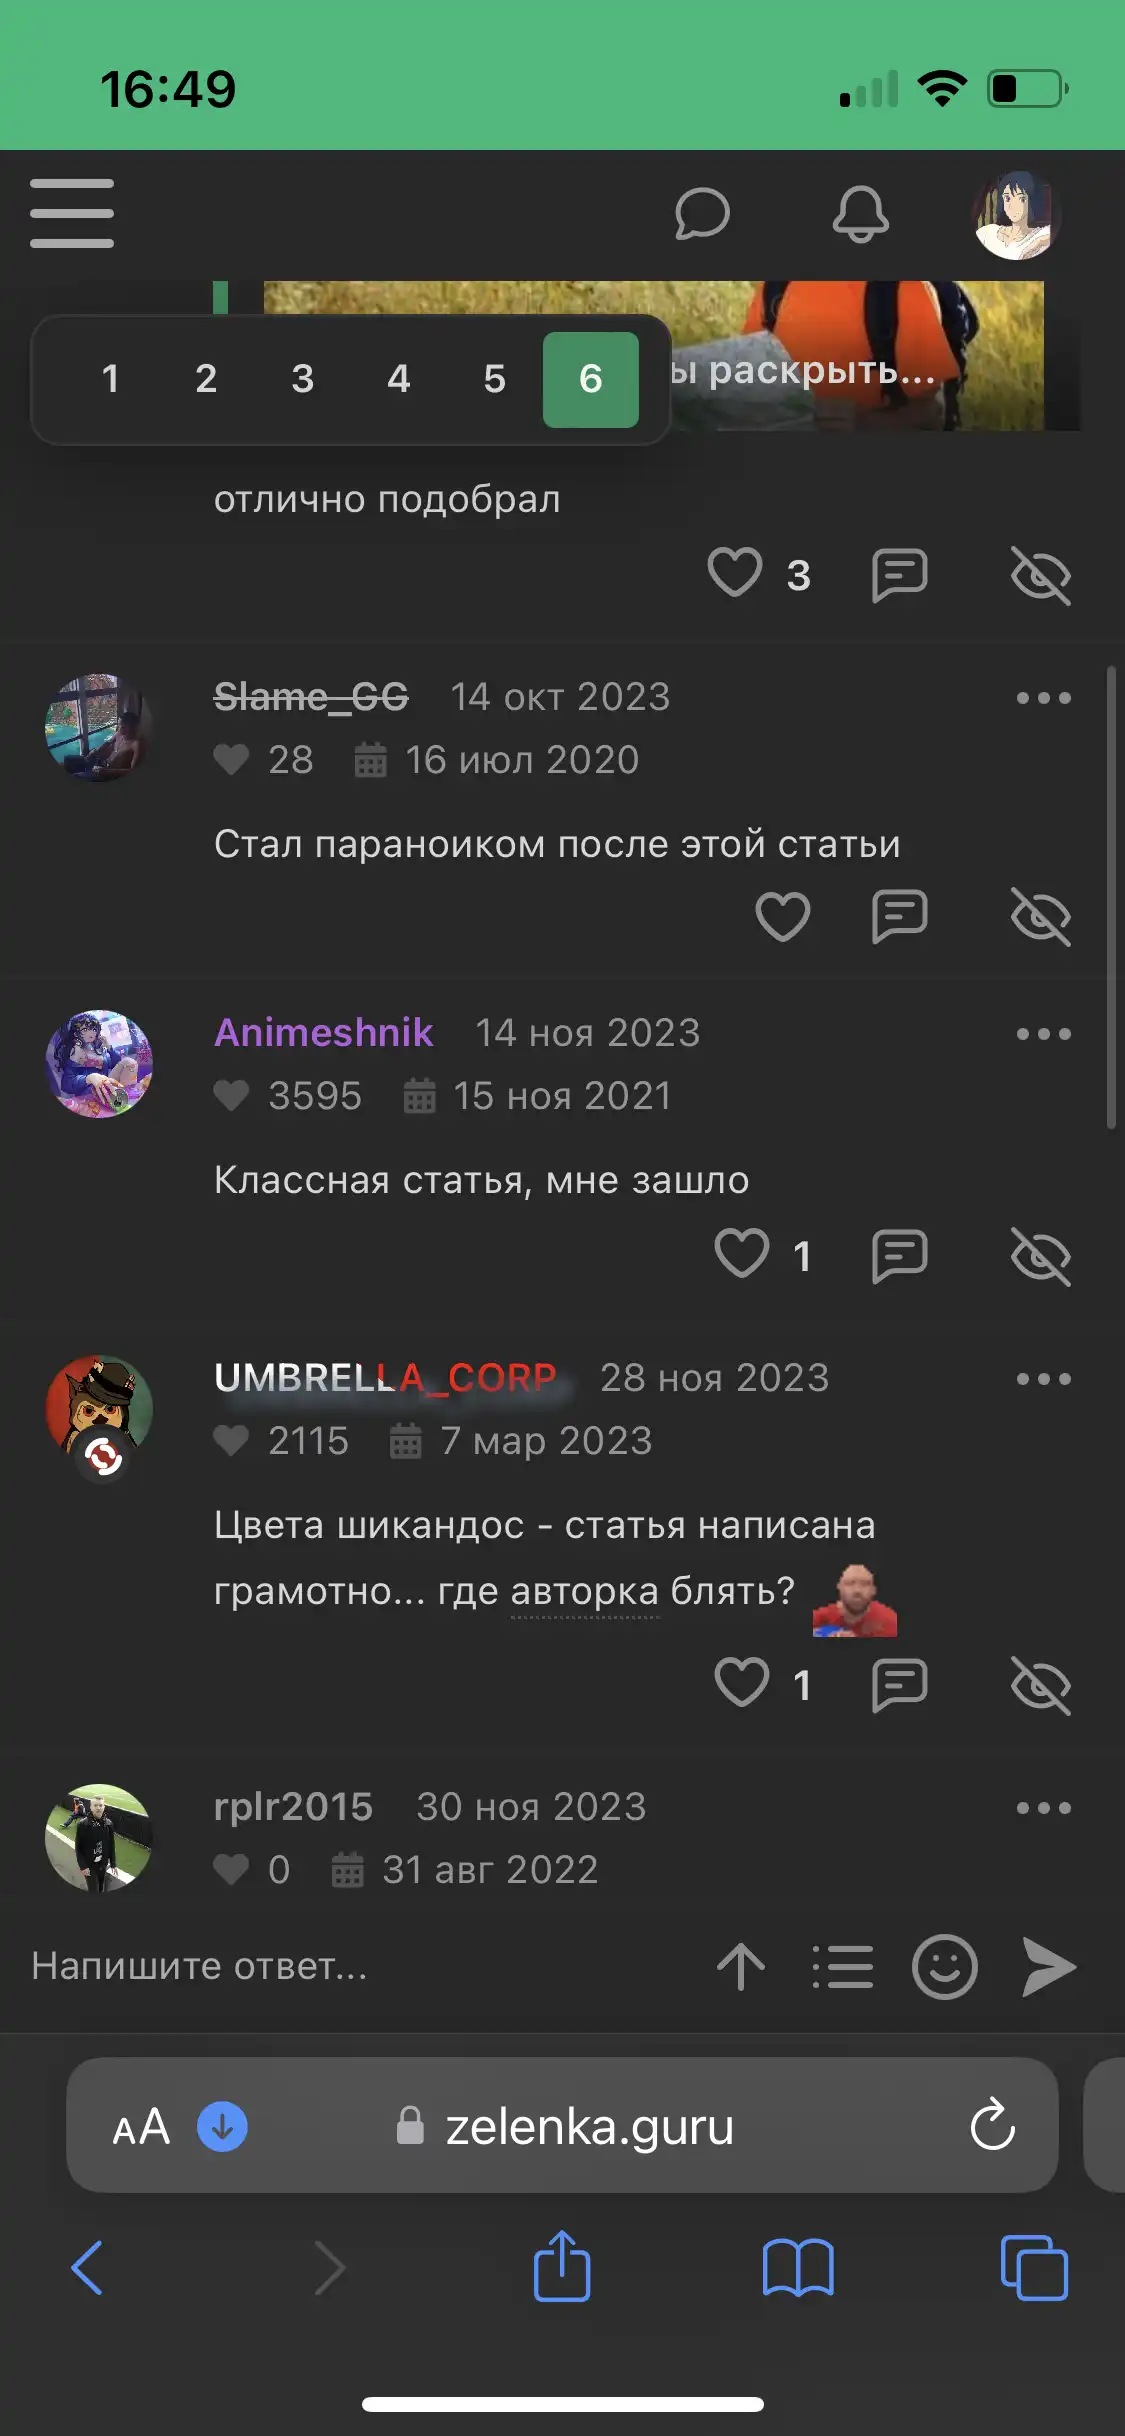The height and width of the screenshot is (2436, 1125).
Task: Toggle hide on UMBRELLA_CORP's comment
Action: pos(1041,1685)
